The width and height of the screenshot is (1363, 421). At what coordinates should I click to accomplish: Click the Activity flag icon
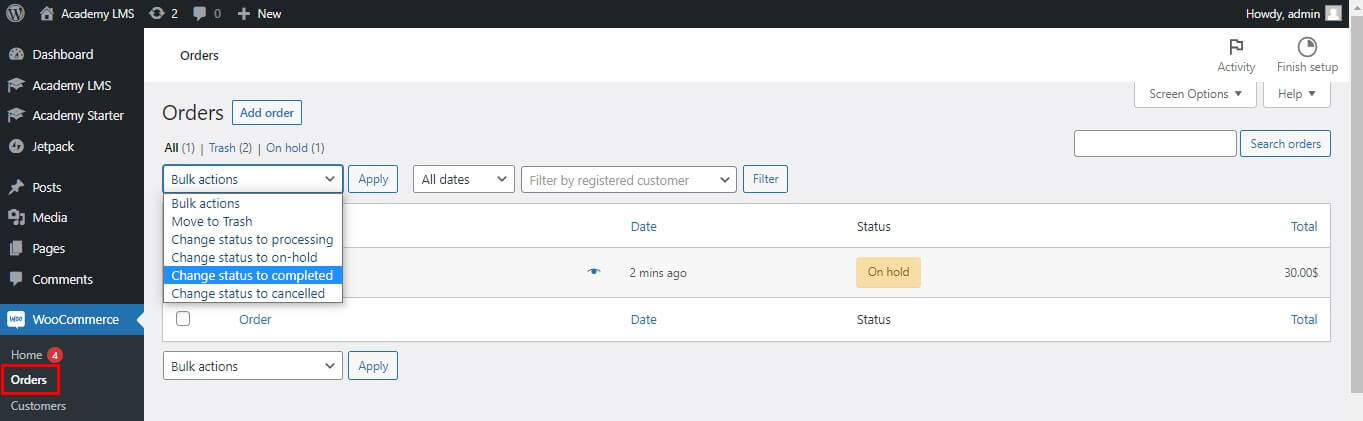click(1236, 47)
